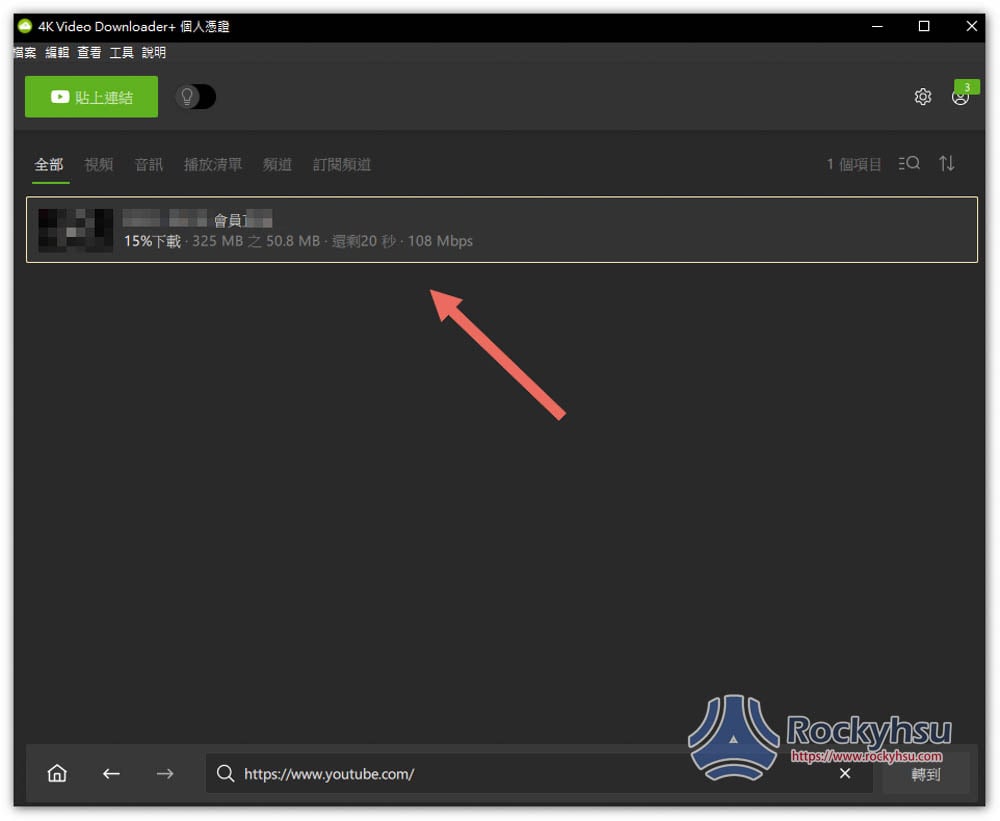Click the 轉到 go button

pyautogui.click(x=926, y=774)
